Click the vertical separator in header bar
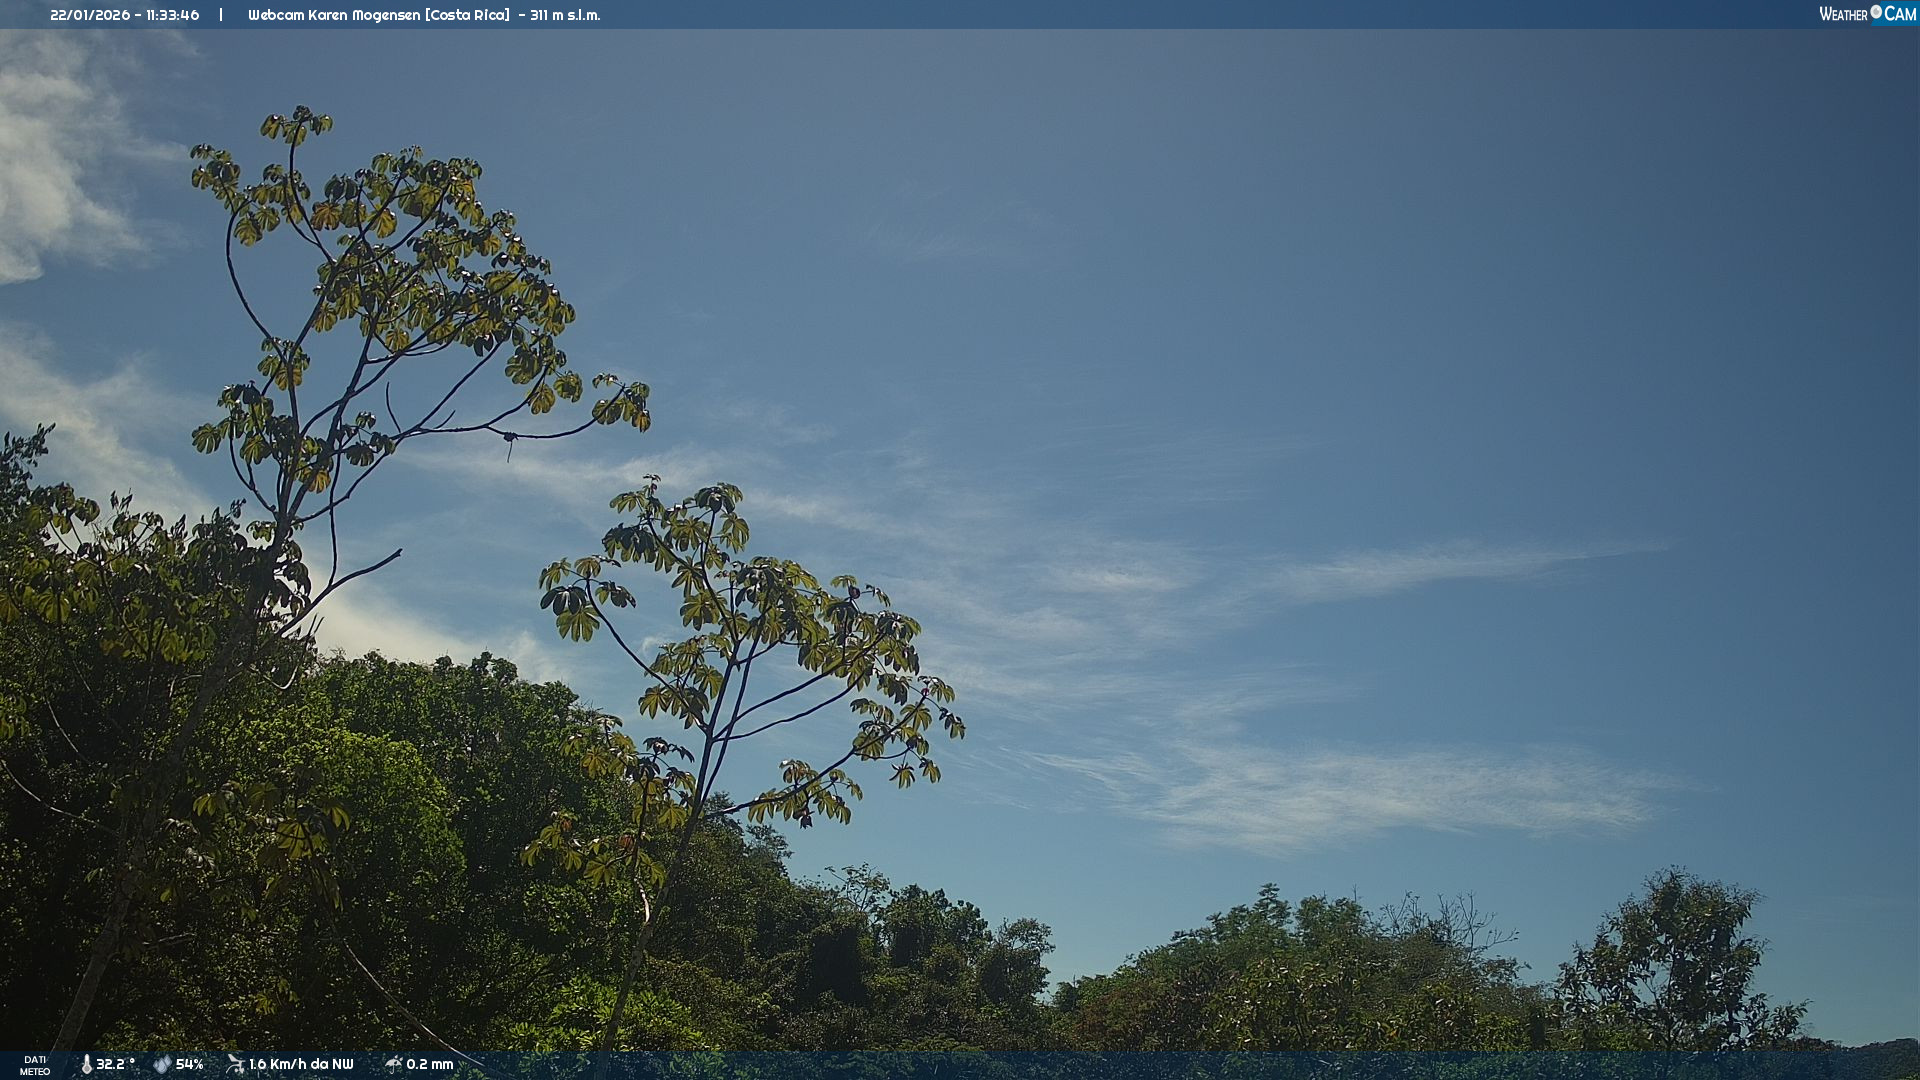 tap(221, 15)
